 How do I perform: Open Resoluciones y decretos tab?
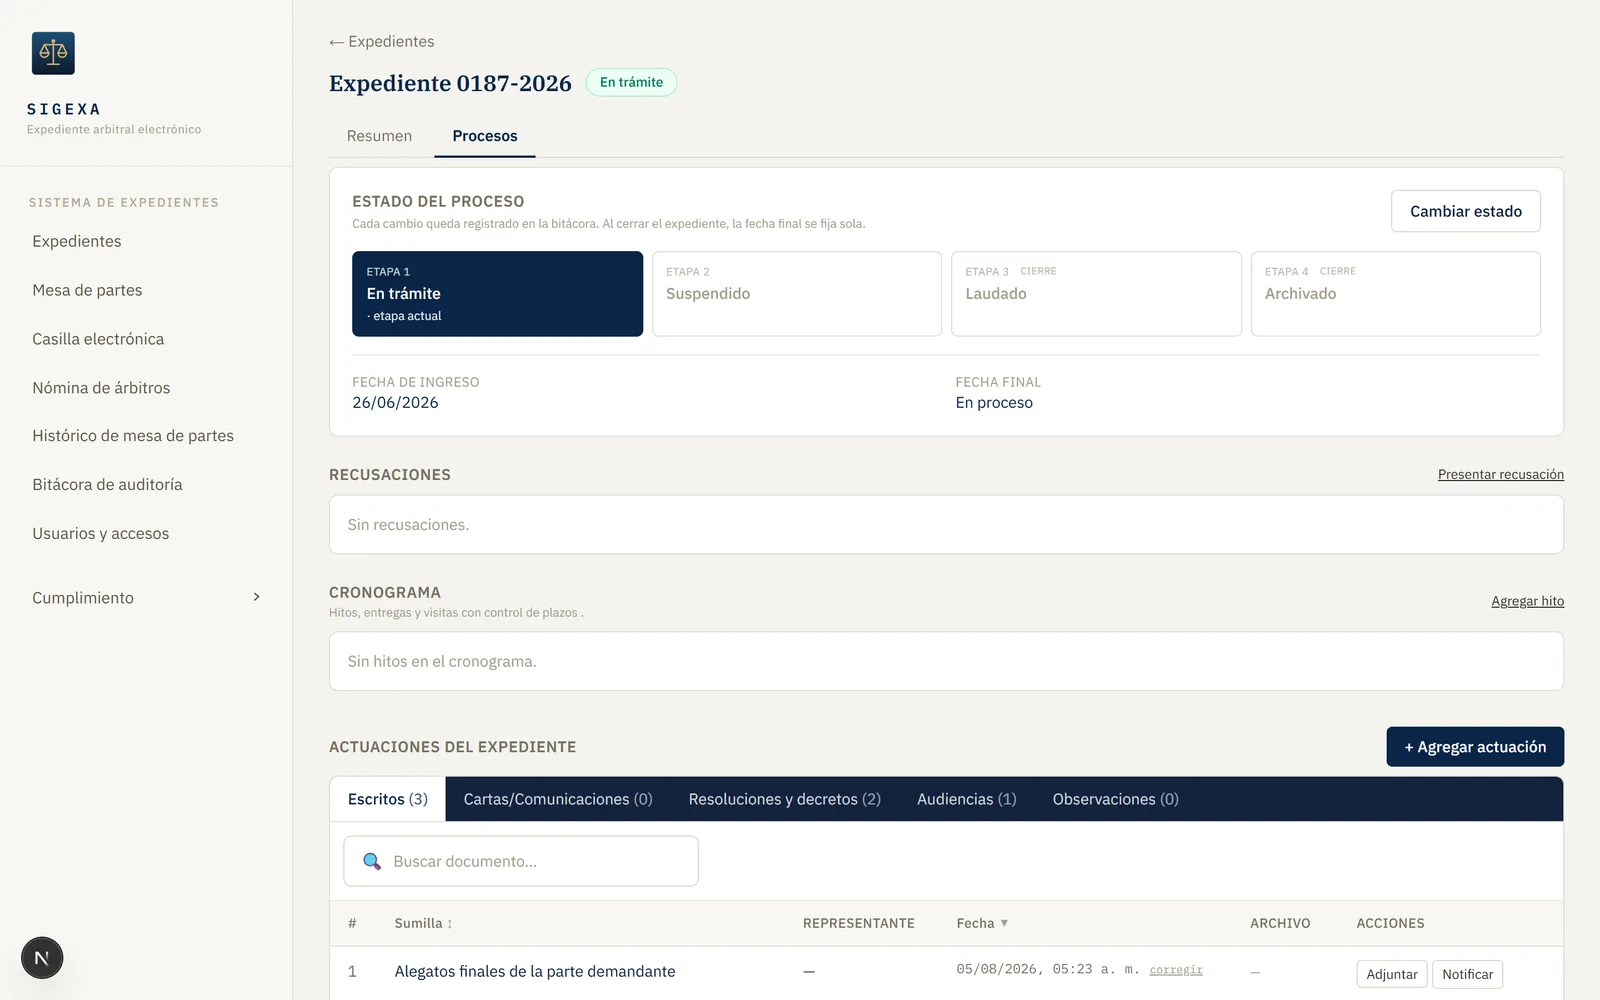(785, 799)
